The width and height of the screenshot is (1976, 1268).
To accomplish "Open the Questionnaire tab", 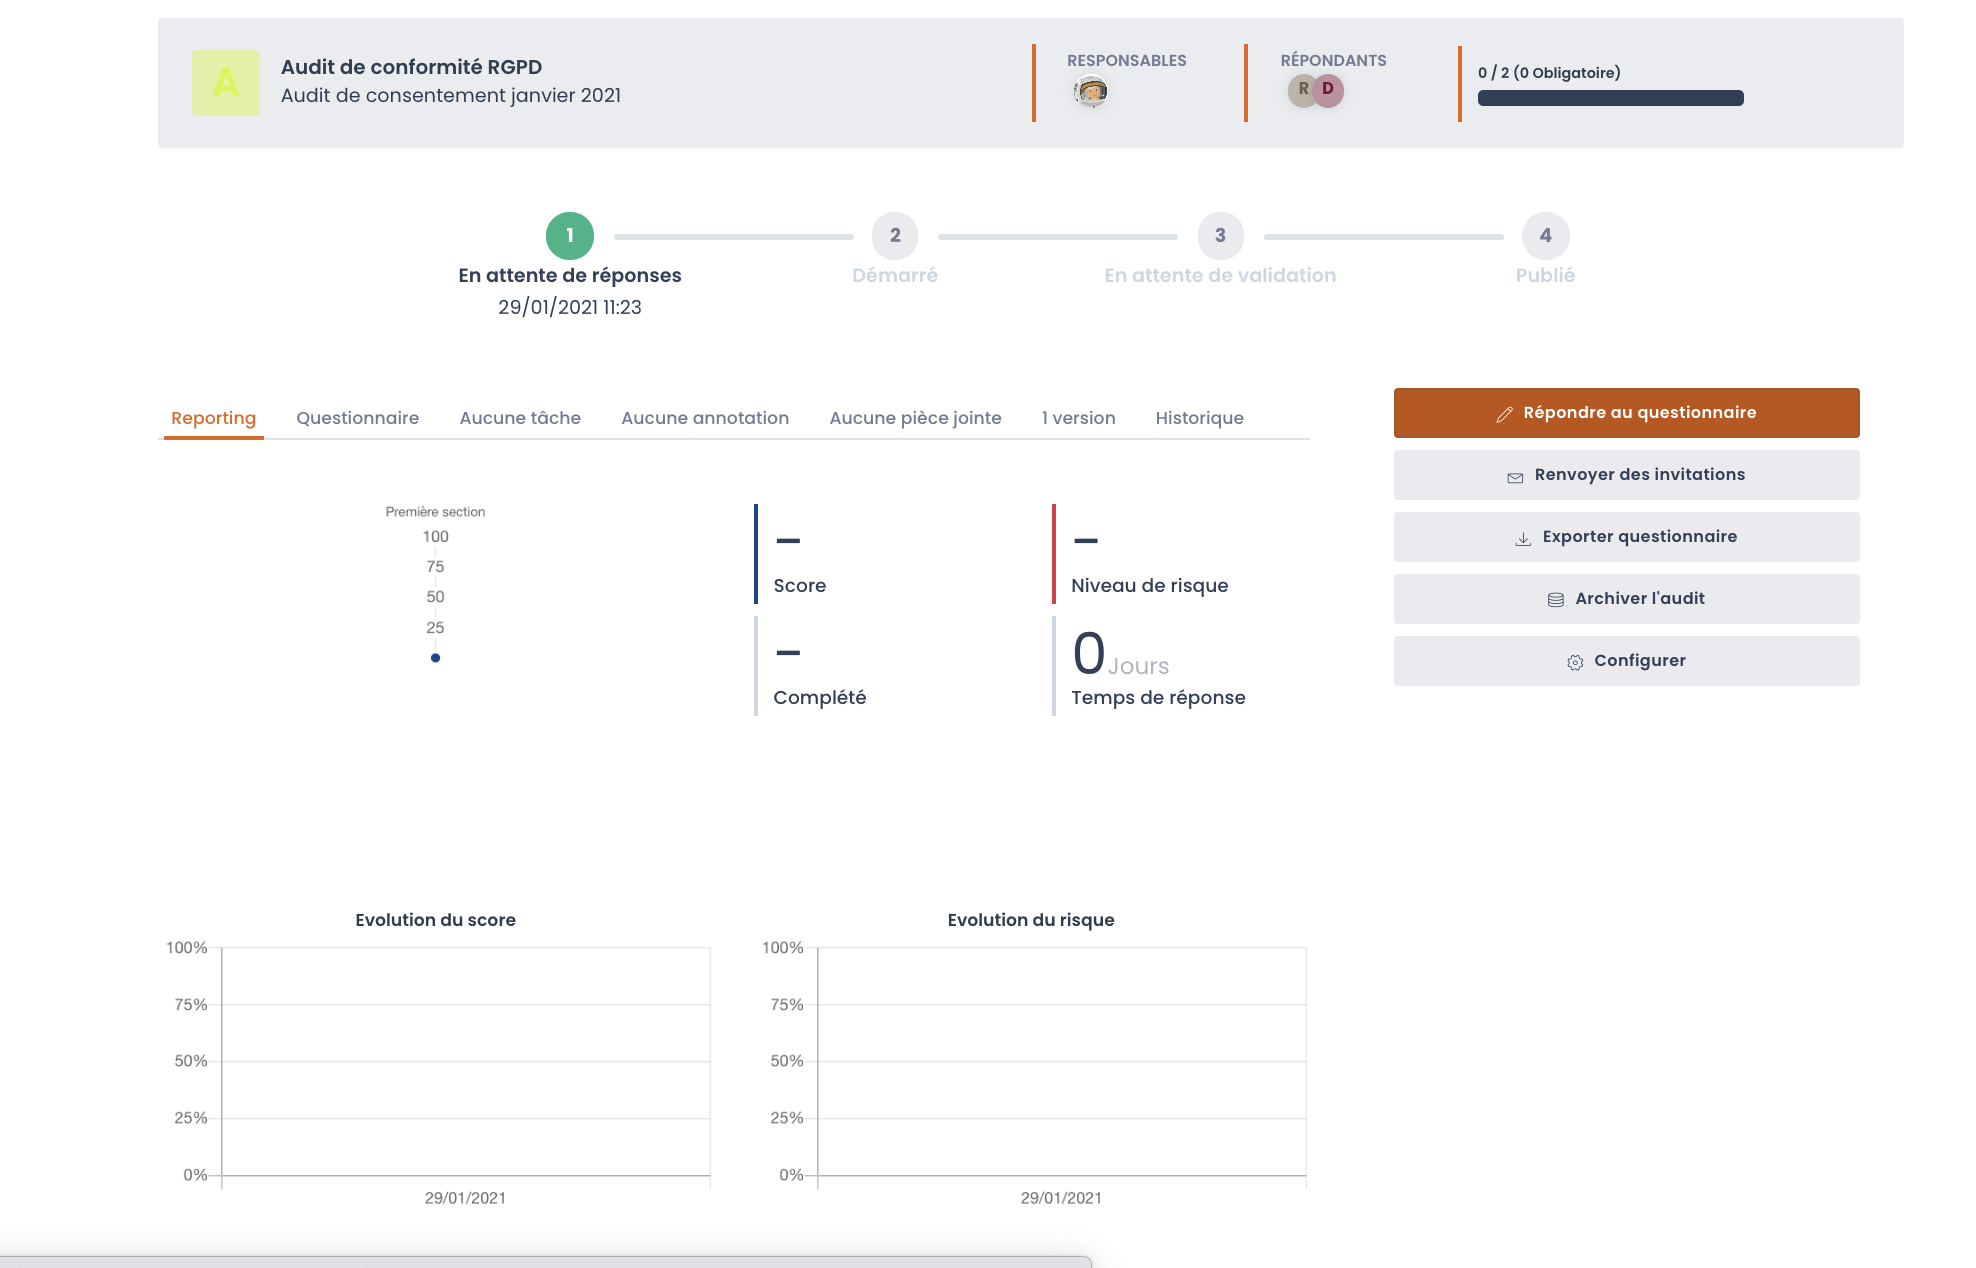I will [357, 418].
